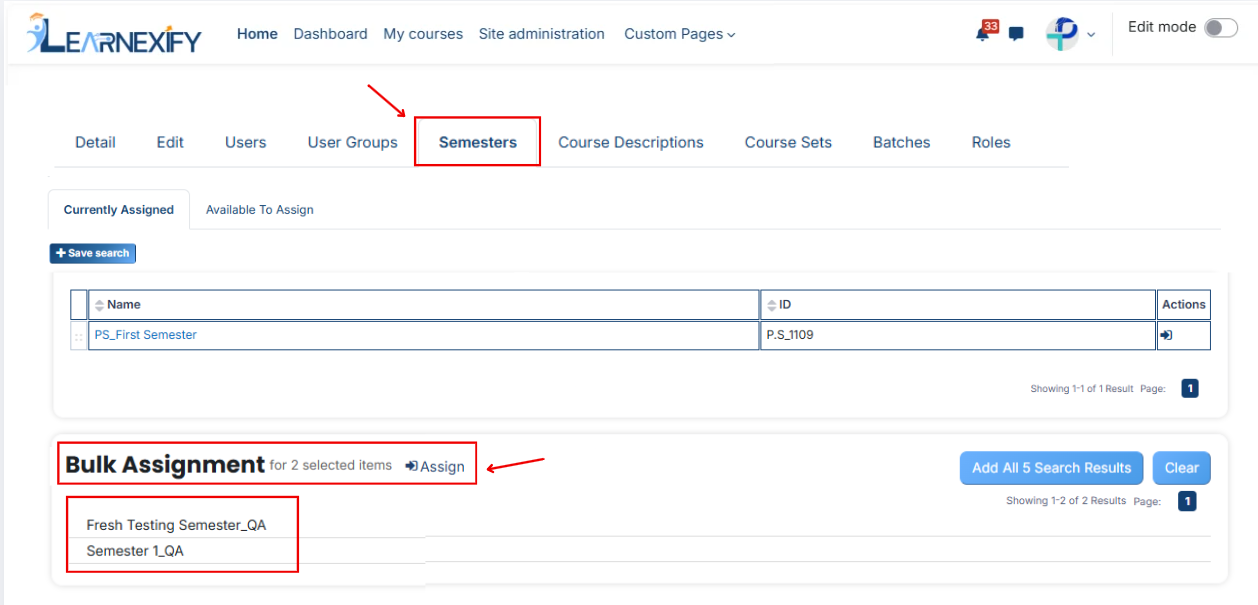Open the Course Sets tab
1258x605 pixels.
[788, 142]
